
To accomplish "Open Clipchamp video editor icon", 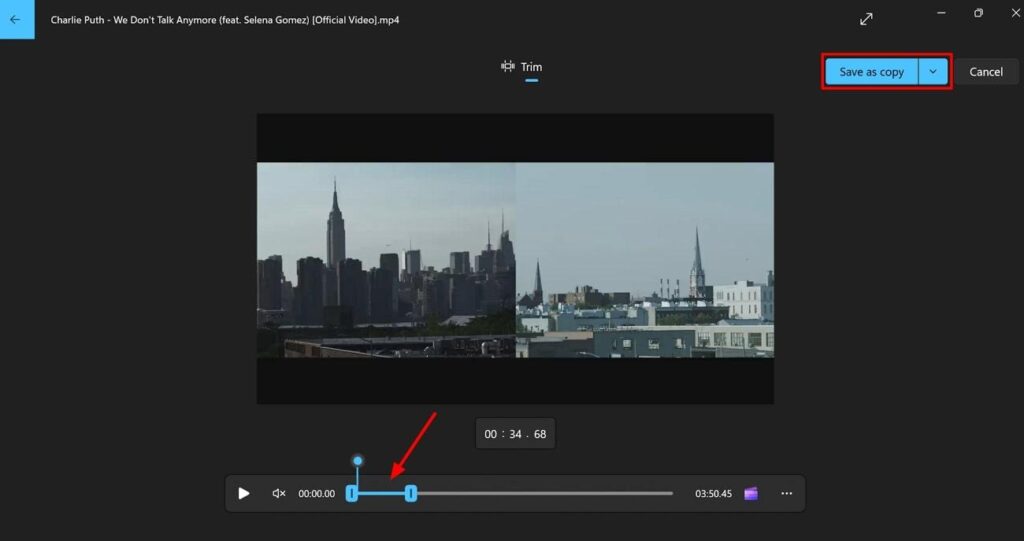I will click(x=751, y=493).
